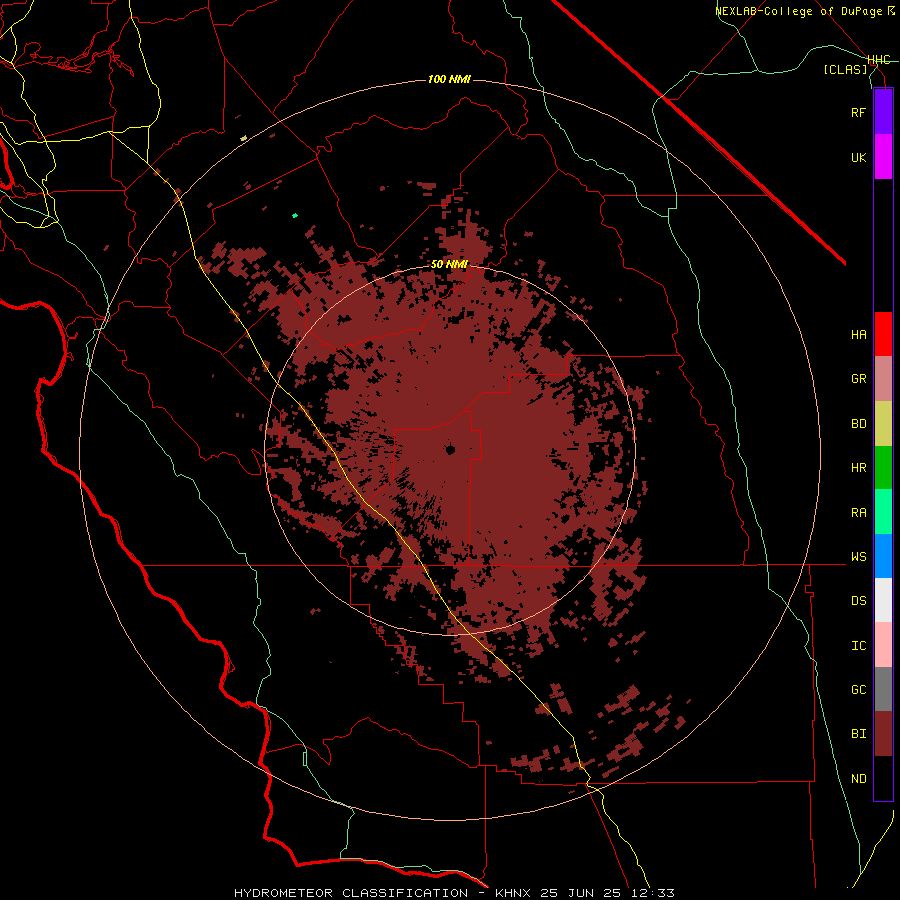This screenshot has height=900, width=900.
Task: Click the BI dark red legend swatch
Action: click(x=883, y=734)
